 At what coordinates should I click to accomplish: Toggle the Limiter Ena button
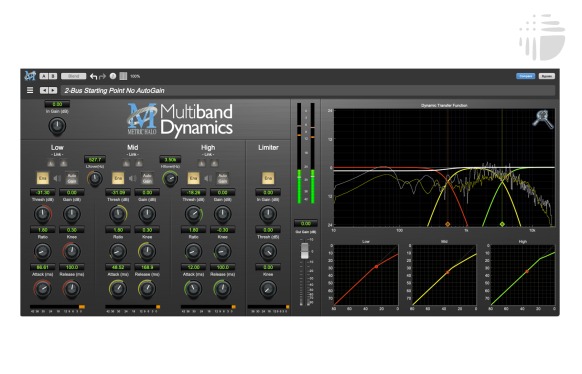point(268,178)
